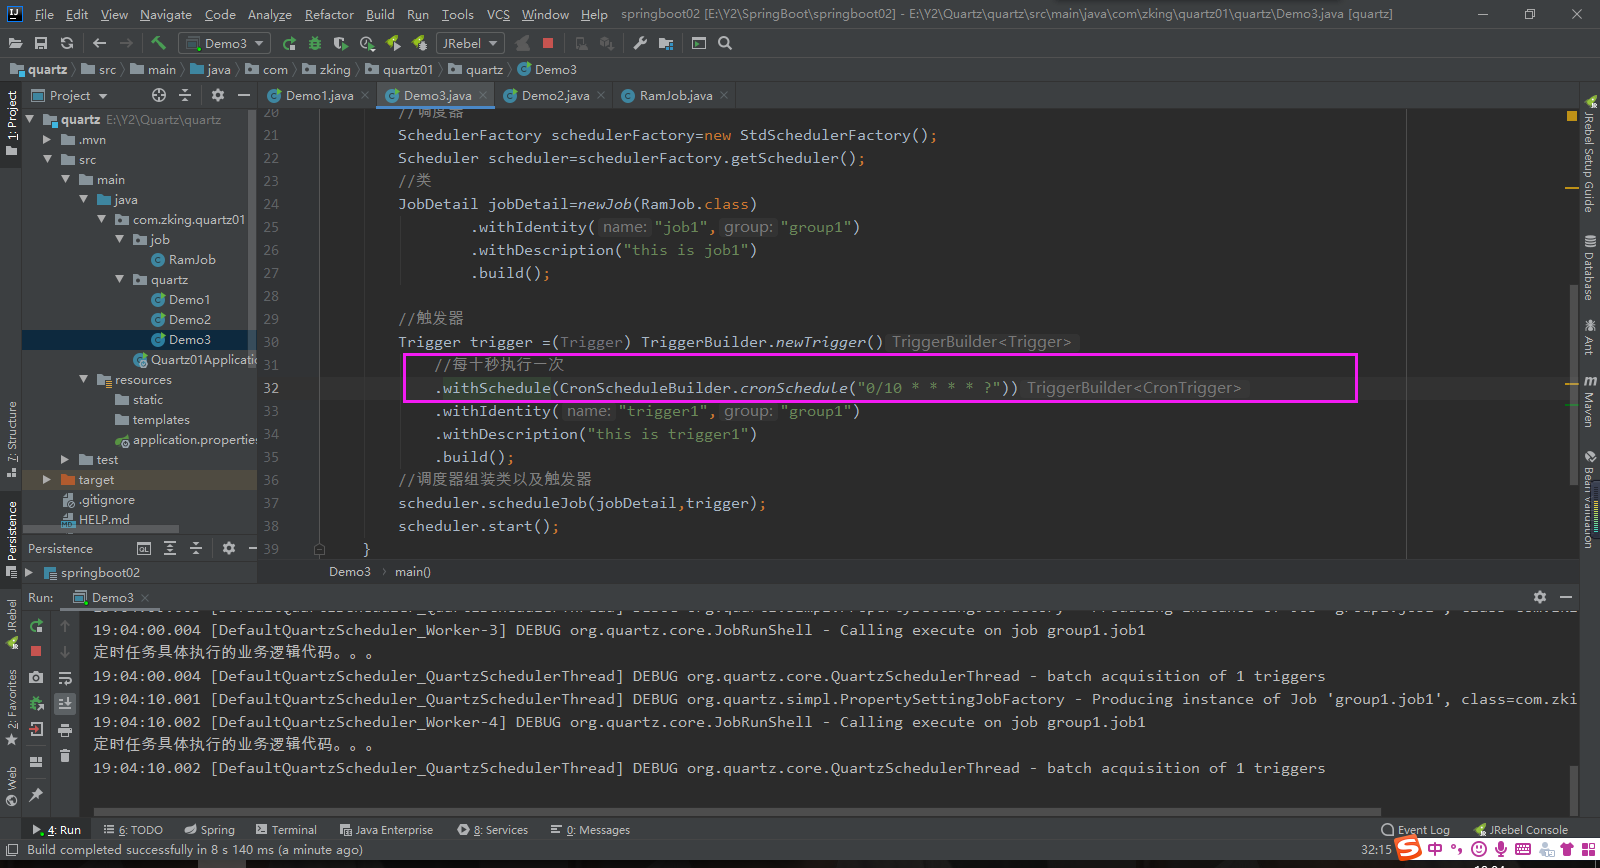1600x868 pixels.
Task: Navigate back with the left arrow
Action: click(99, 43)
